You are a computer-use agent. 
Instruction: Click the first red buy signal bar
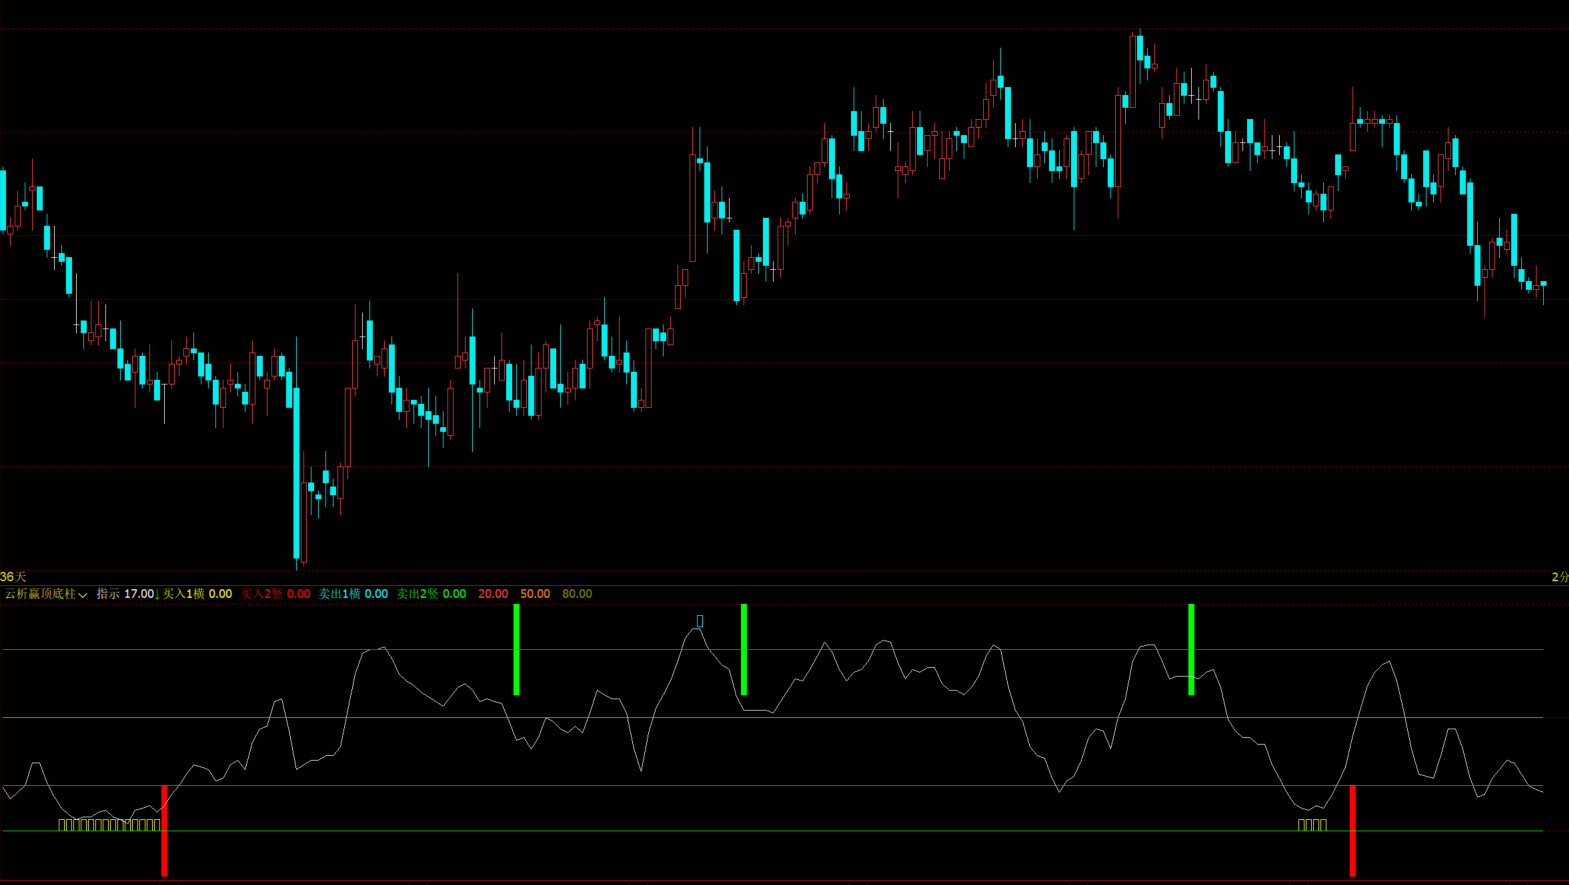[164, 830]
